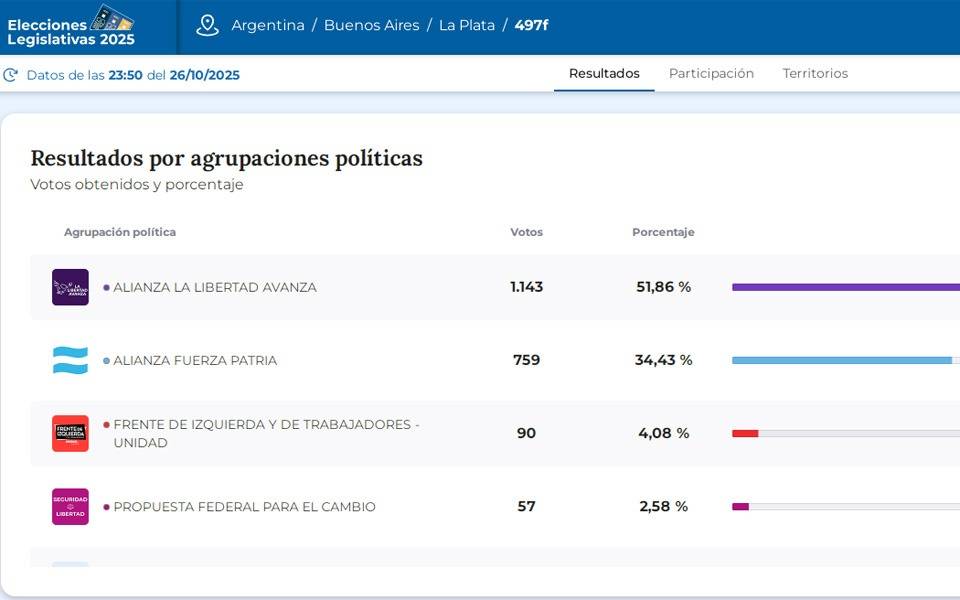The width and height of the screenshot is (960, 600).
Task: Click the Porcentaje column header
Action: 663,232
